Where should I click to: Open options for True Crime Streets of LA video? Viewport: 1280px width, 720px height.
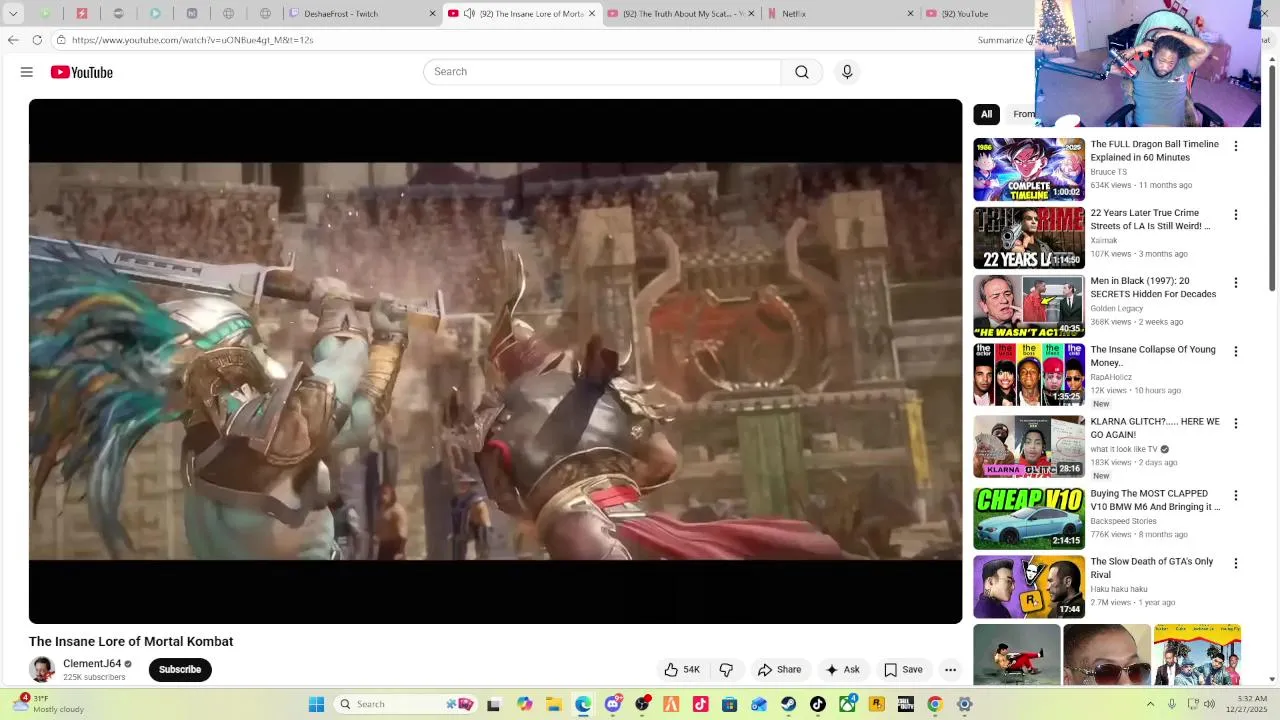(x=1236, y=215)
